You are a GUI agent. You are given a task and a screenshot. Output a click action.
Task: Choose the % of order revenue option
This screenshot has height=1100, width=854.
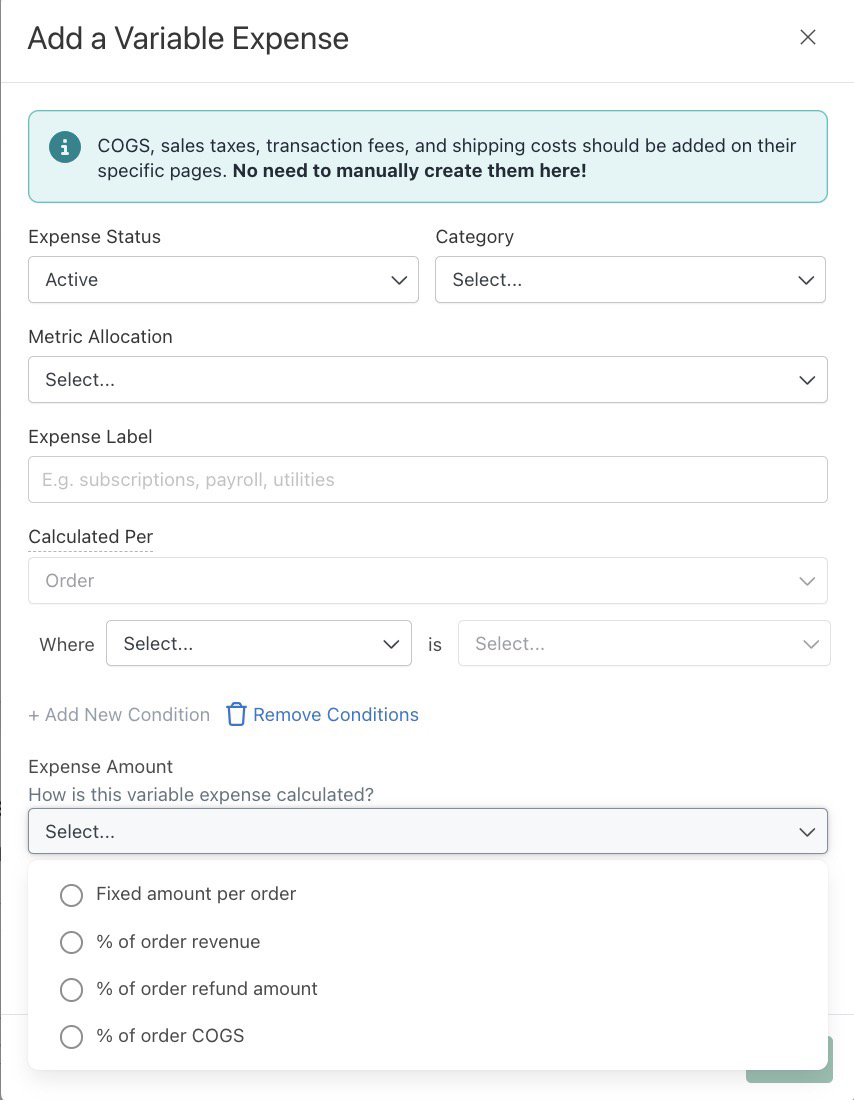(160, 941)
